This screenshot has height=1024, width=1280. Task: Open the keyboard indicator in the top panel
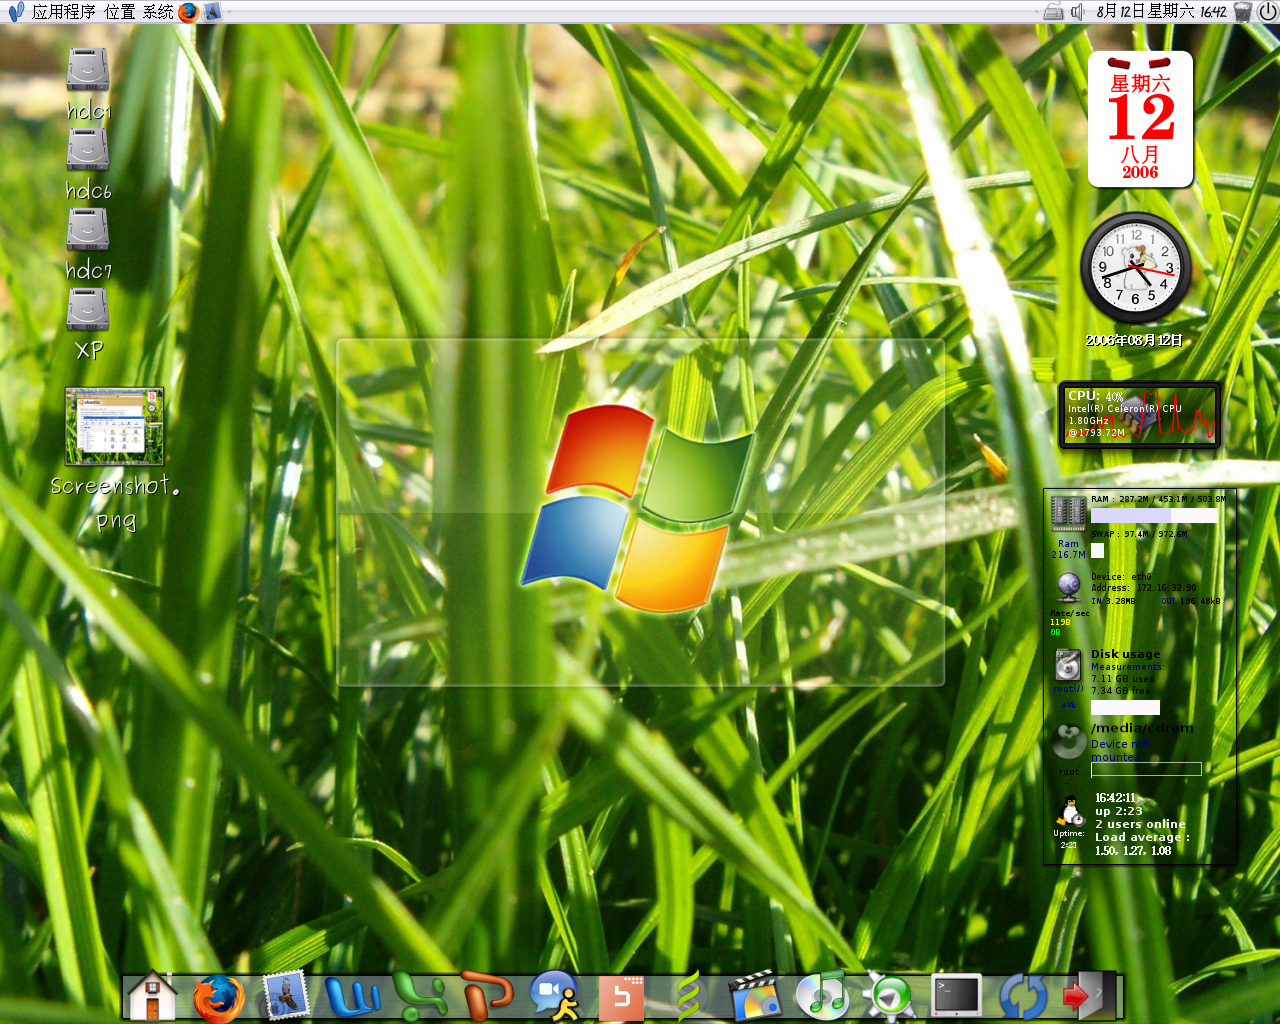1053,12
